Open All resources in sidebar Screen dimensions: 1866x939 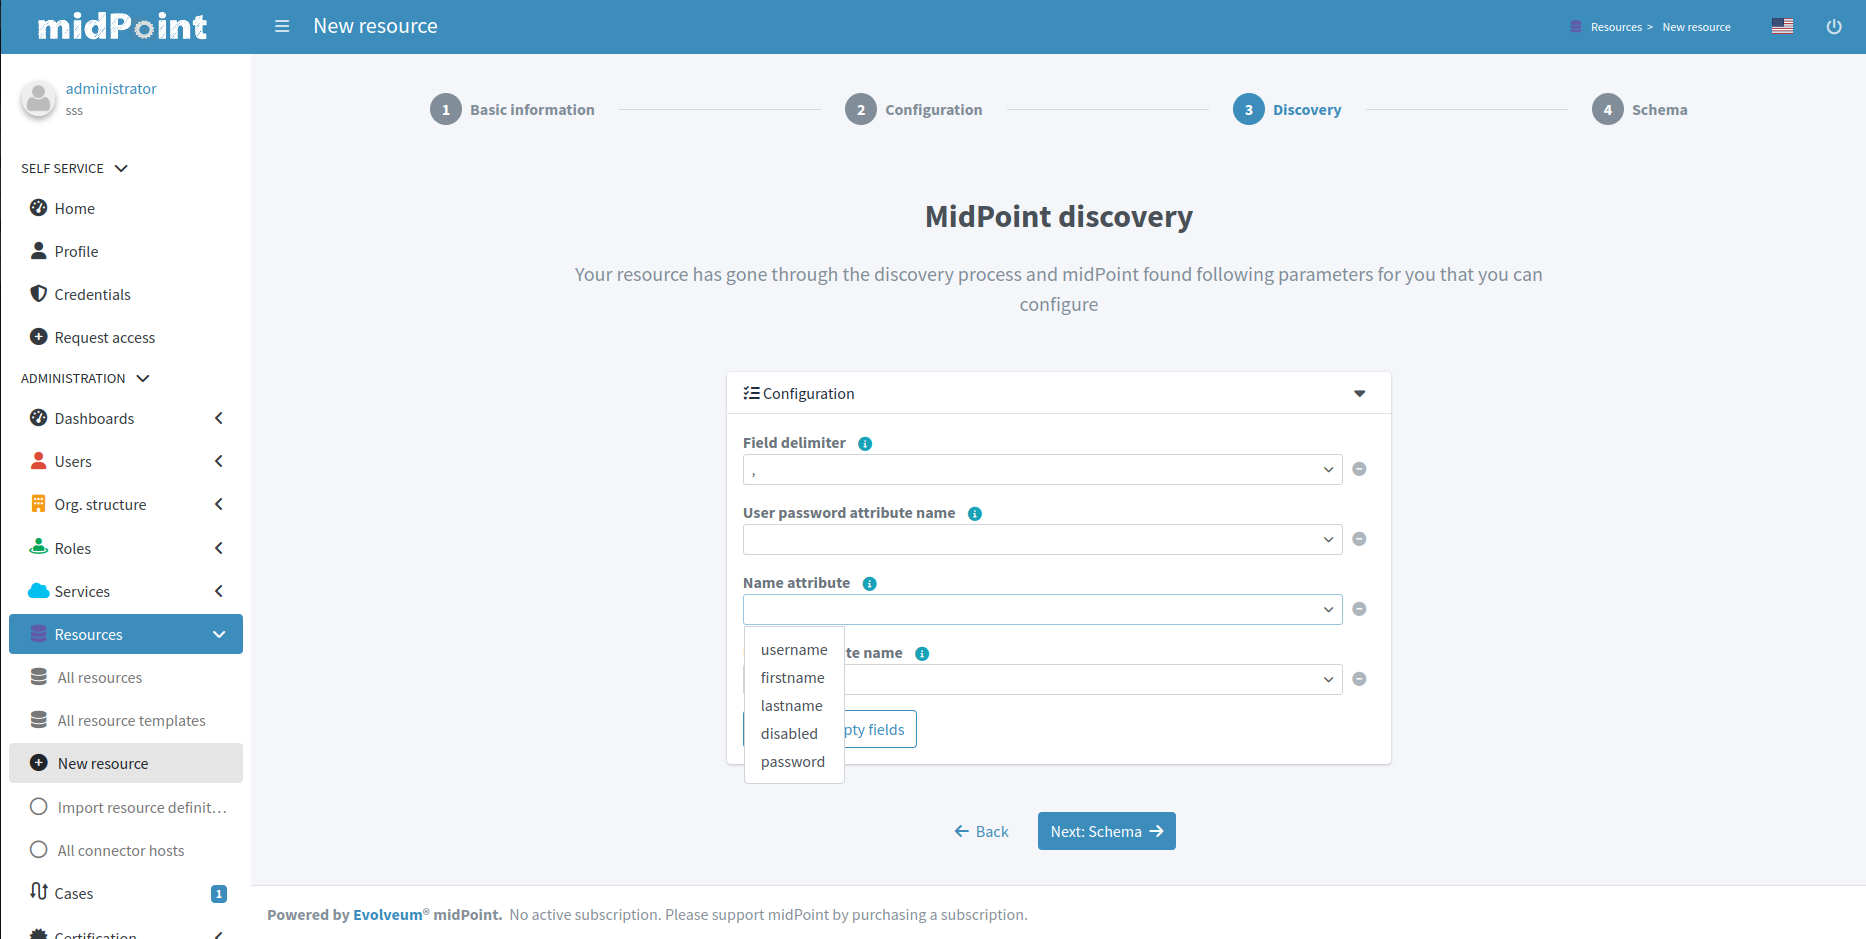click(x=99, y=678)
